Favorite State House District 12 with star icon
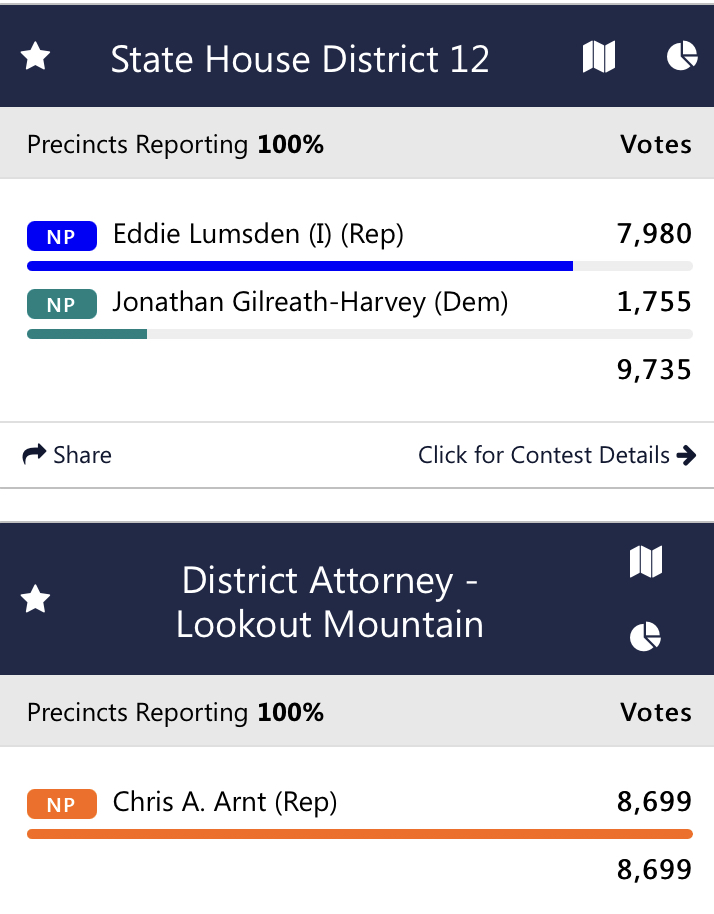 click(36, 57)
